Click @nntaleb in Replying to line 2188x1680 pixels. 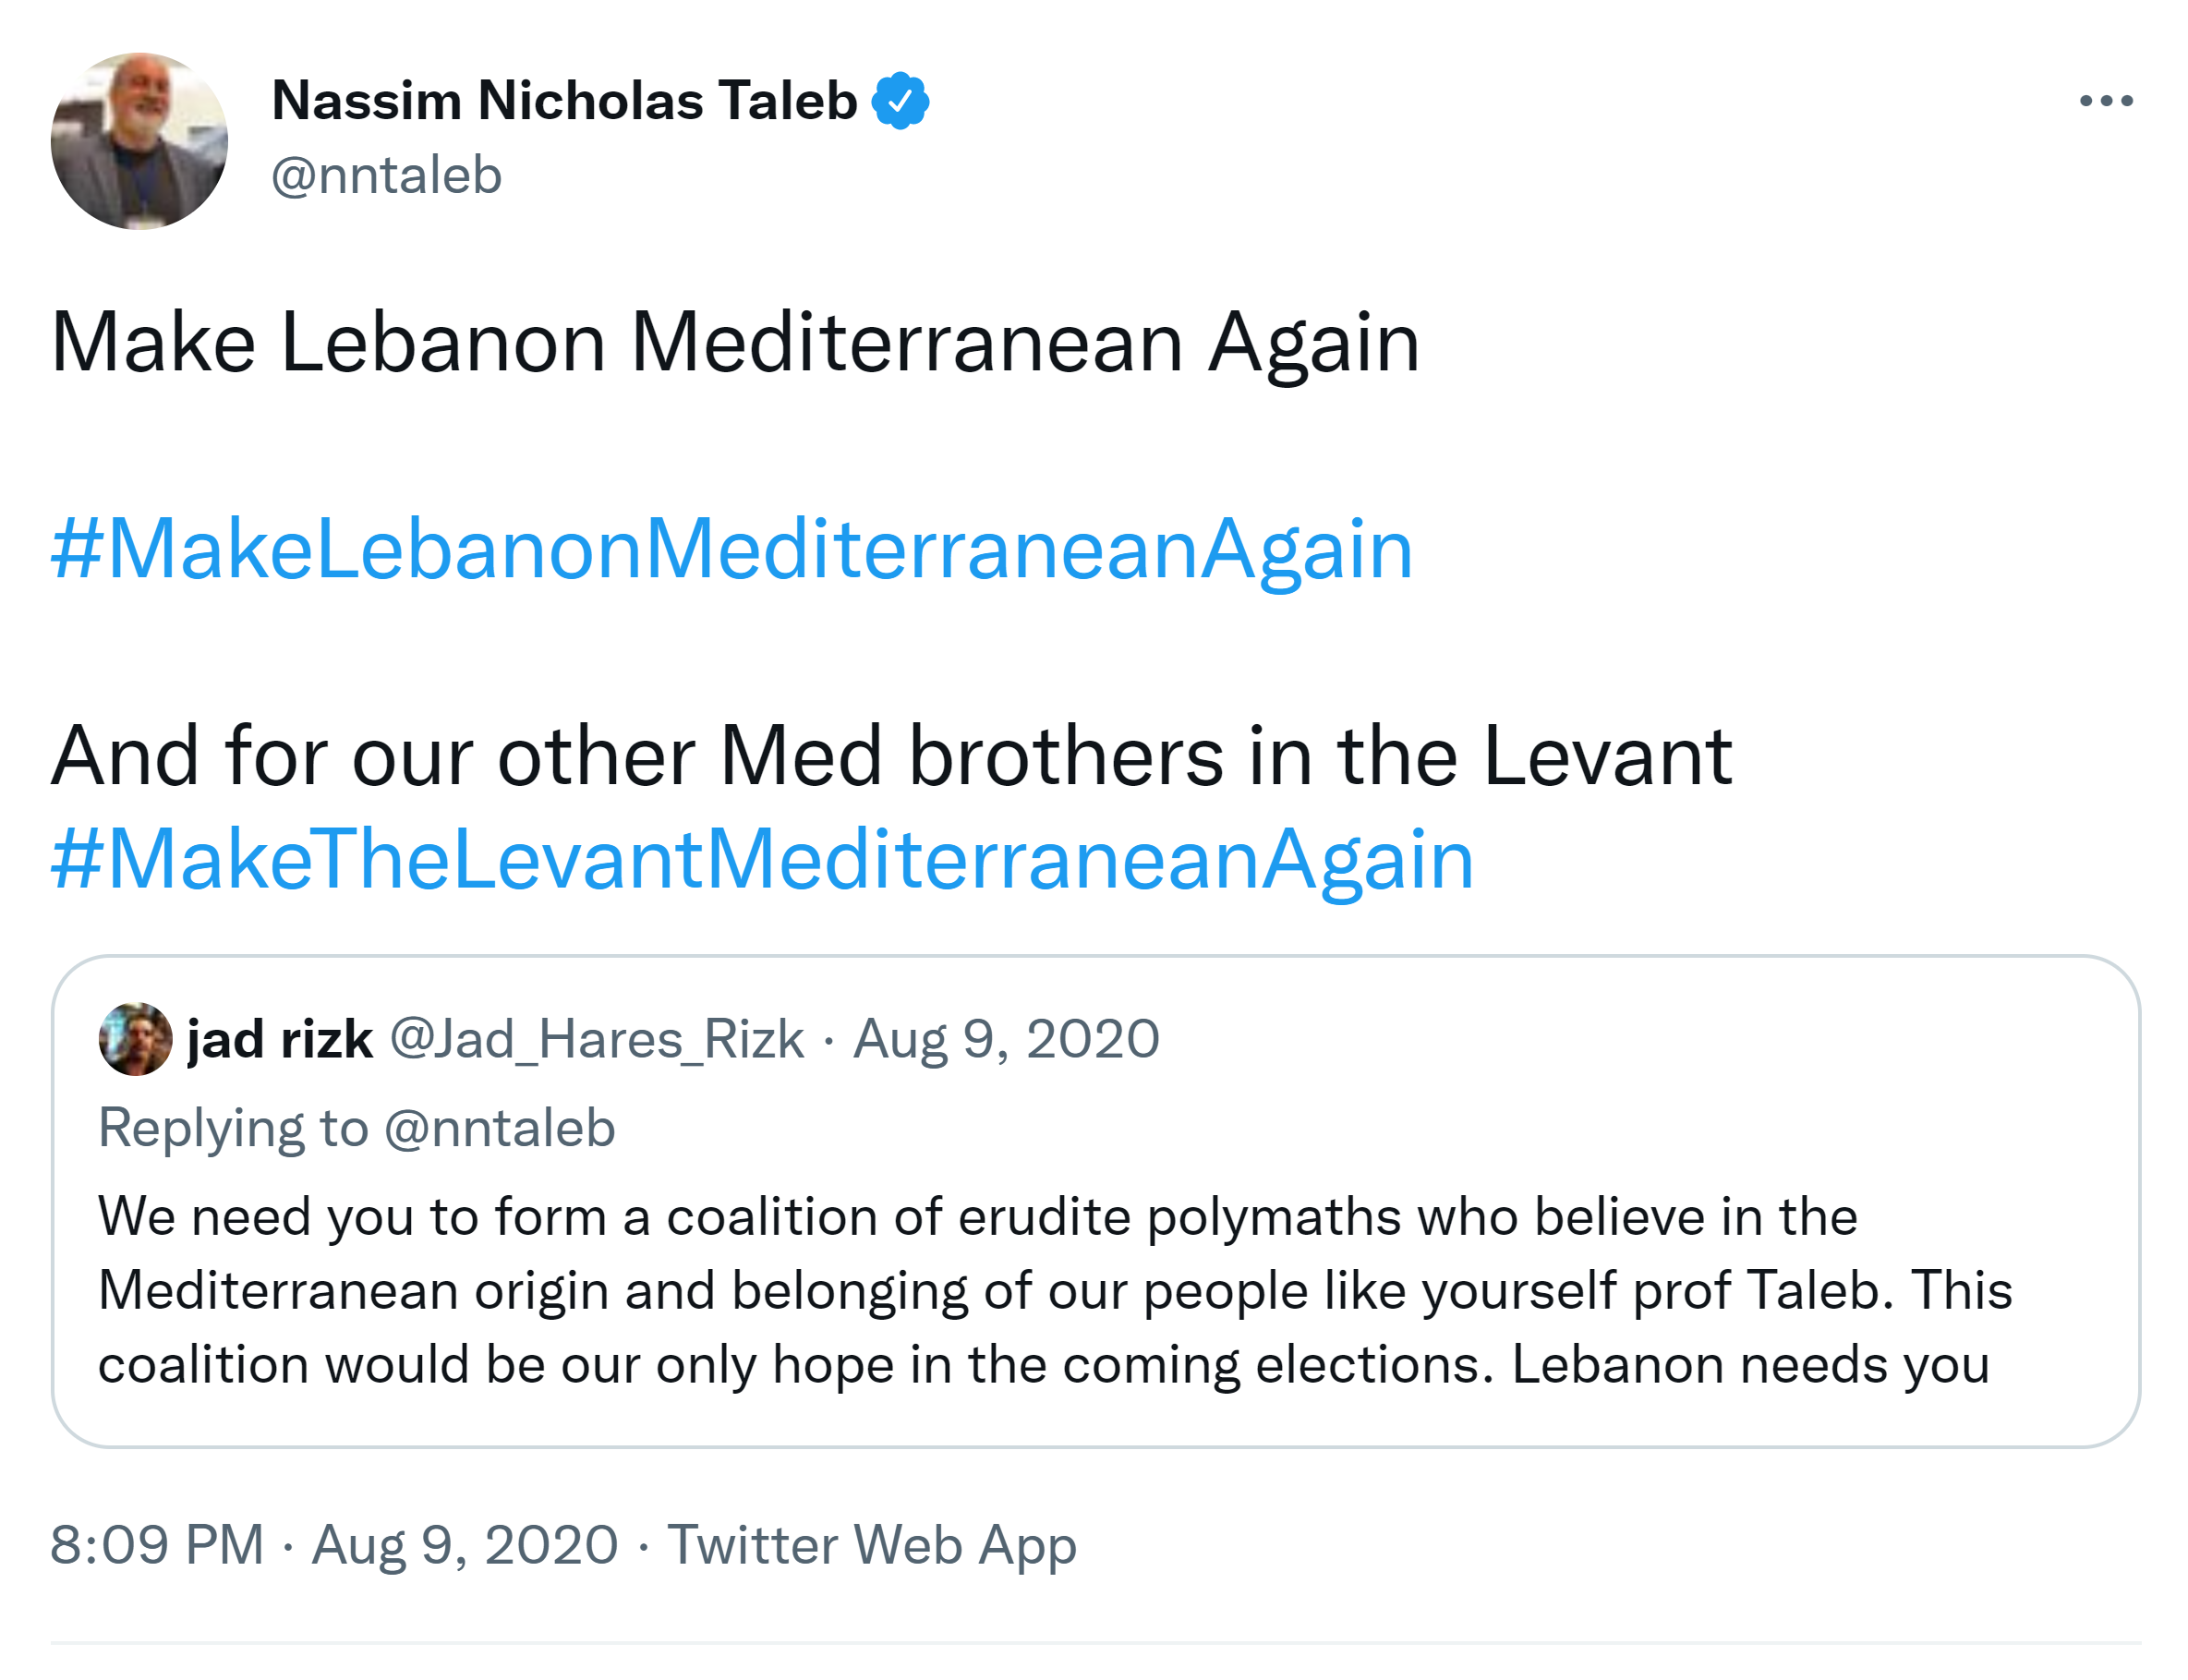pos(499,1128)
